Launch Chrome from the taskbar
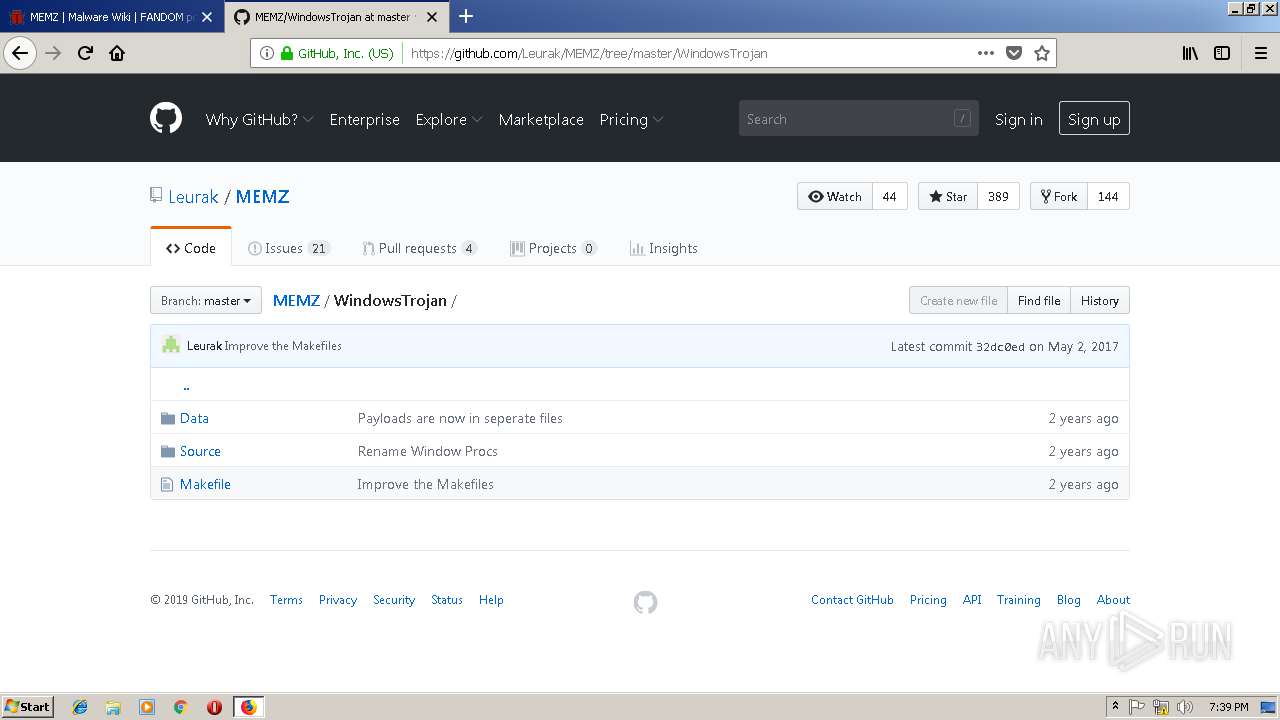This screenshot has width=1280, height=720. pyautogui.click(x=180, y=707)
